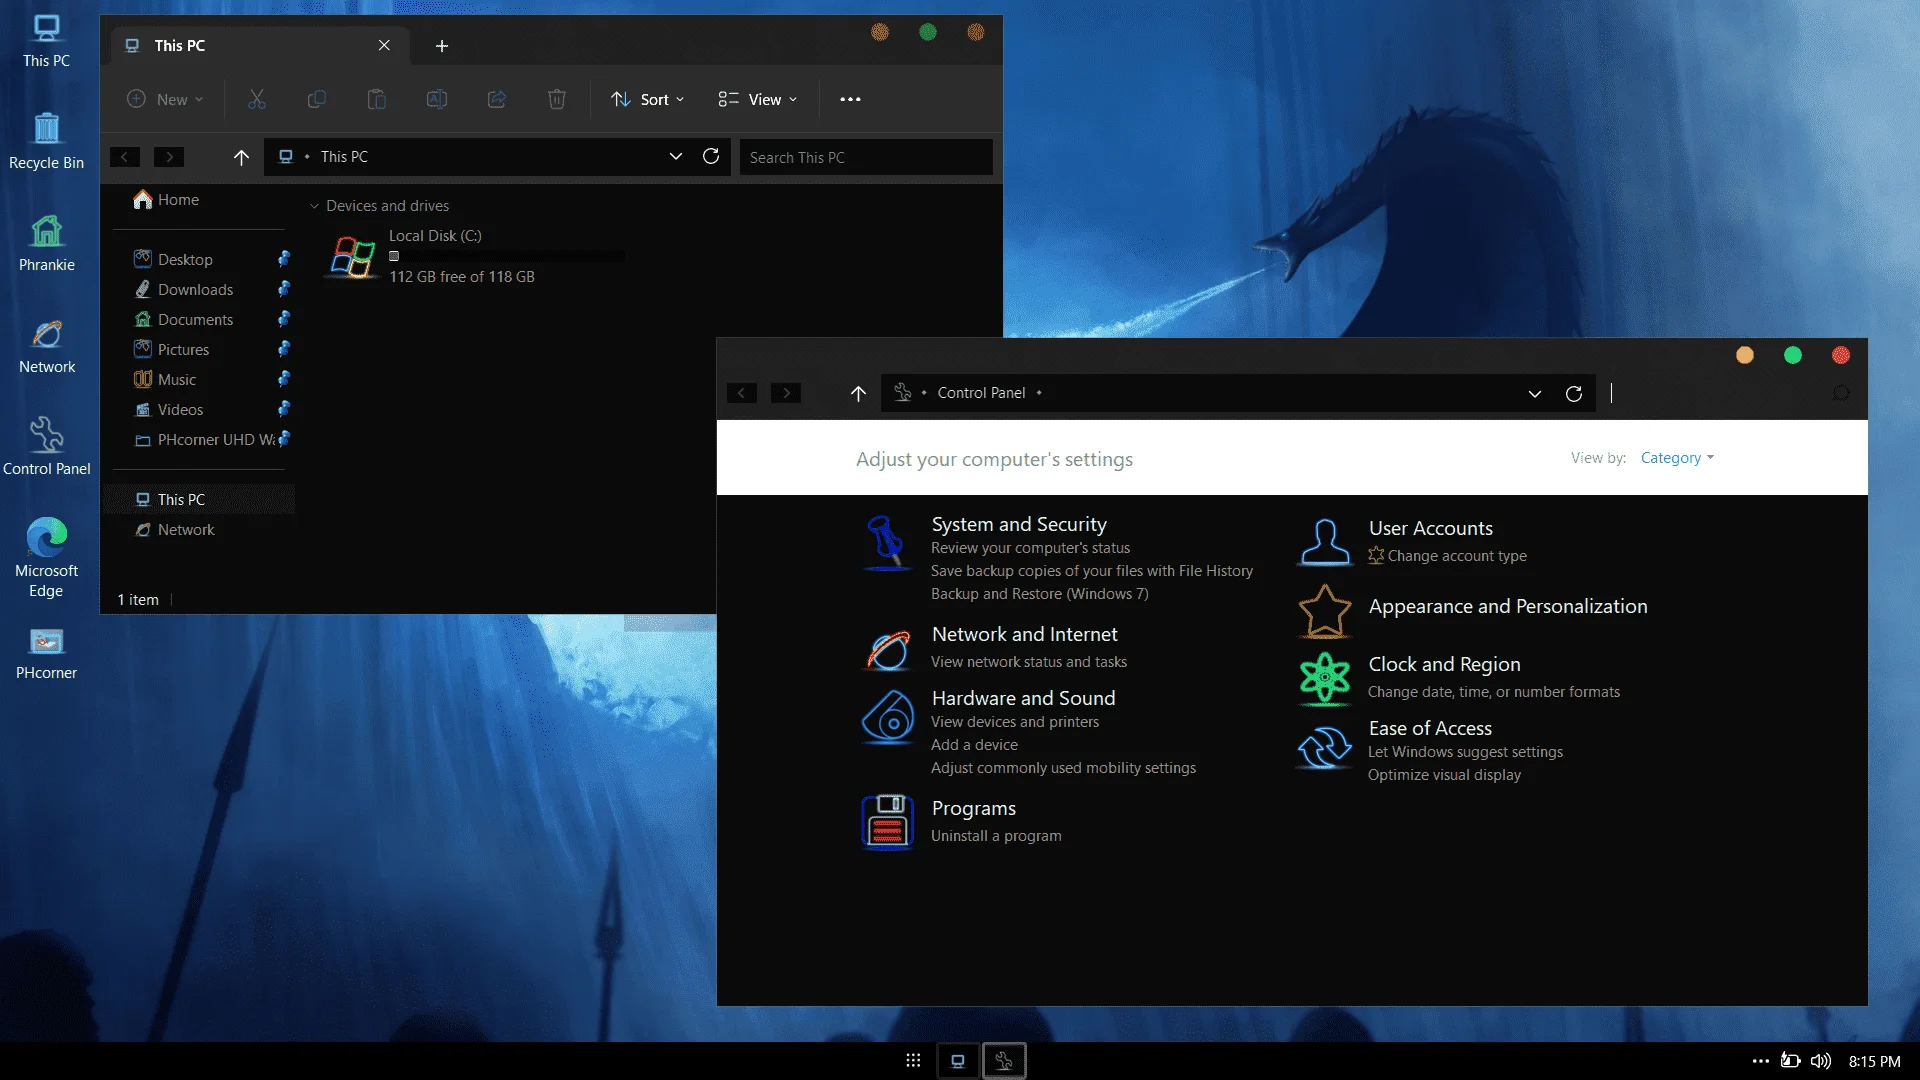Click the Delete trash icon in Explorer toolbar
Viewport: 1920px width, 1080px height.
pyautogui.click(x=557, y=99)
